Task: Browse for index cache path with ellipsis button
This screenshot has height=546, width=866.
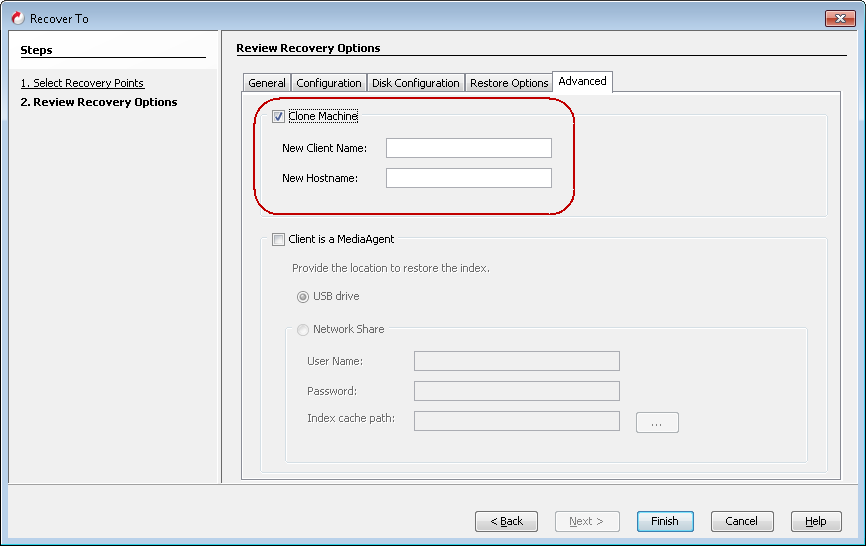Action: [657, 423]
